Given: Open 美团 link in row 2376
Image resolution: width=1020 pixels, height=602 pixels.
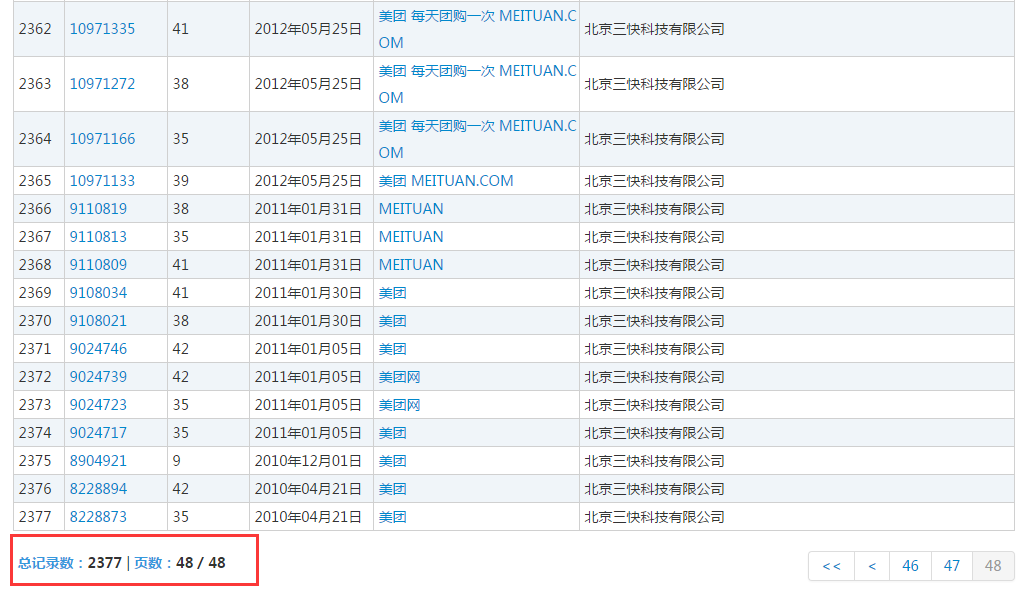Looking at the screenshot, I should point(392,489).
